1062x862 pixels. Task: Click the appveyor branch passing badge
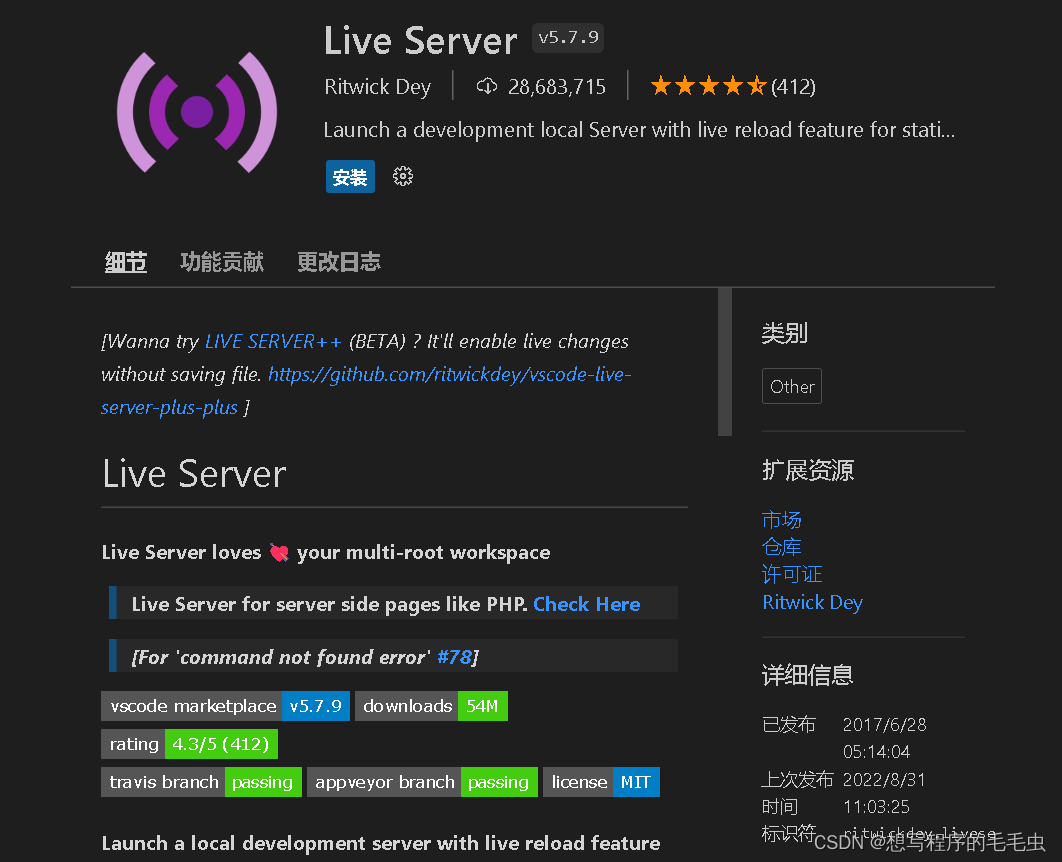(x=423, y=782)
